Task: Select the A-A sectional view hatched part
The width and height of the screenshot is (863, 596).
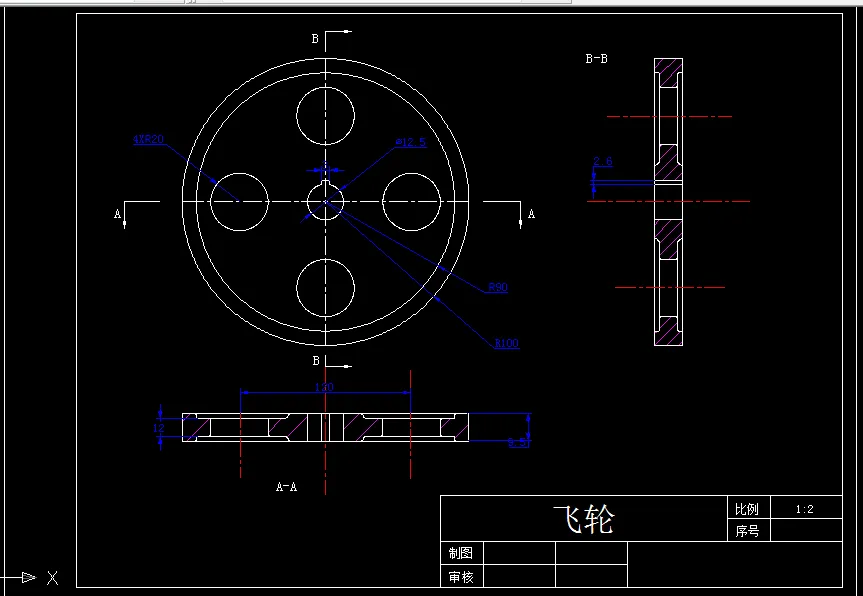Action: (x=325, y=428)
